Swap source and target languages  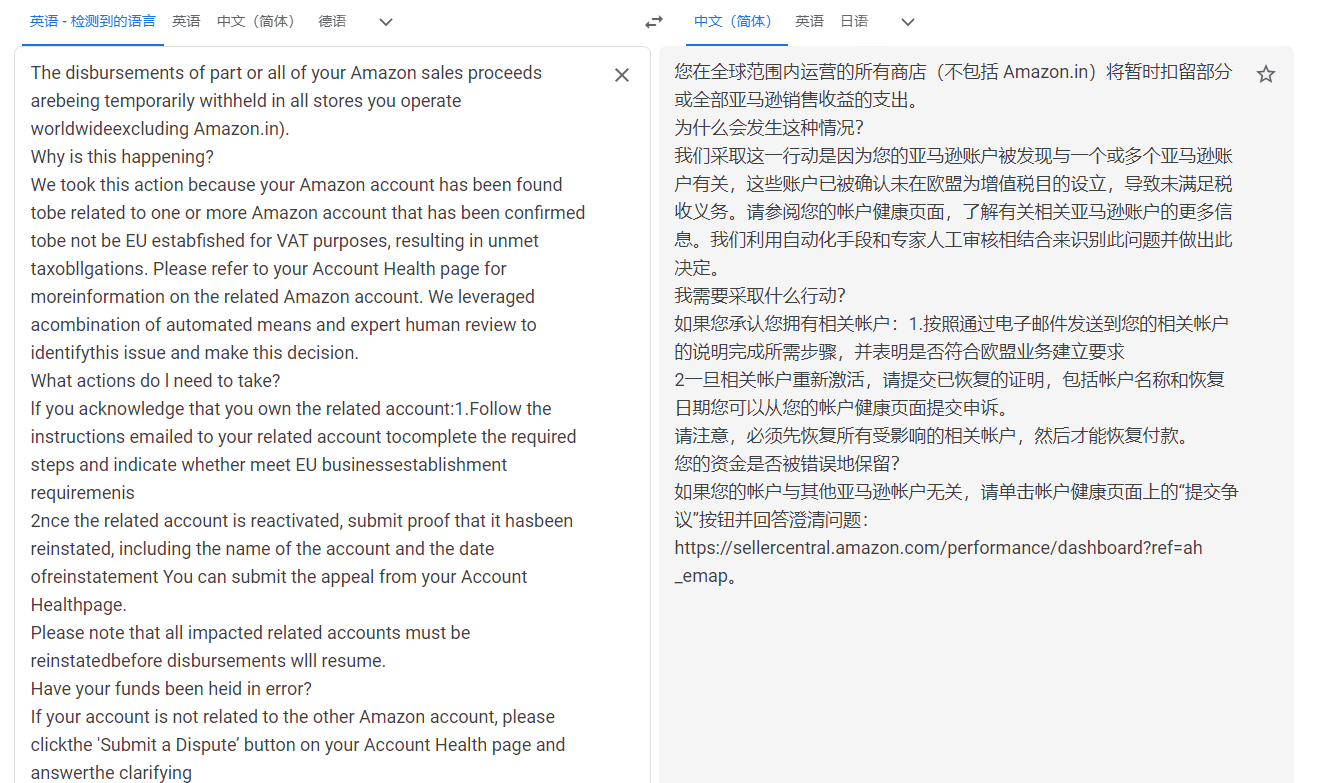(653, 22)
